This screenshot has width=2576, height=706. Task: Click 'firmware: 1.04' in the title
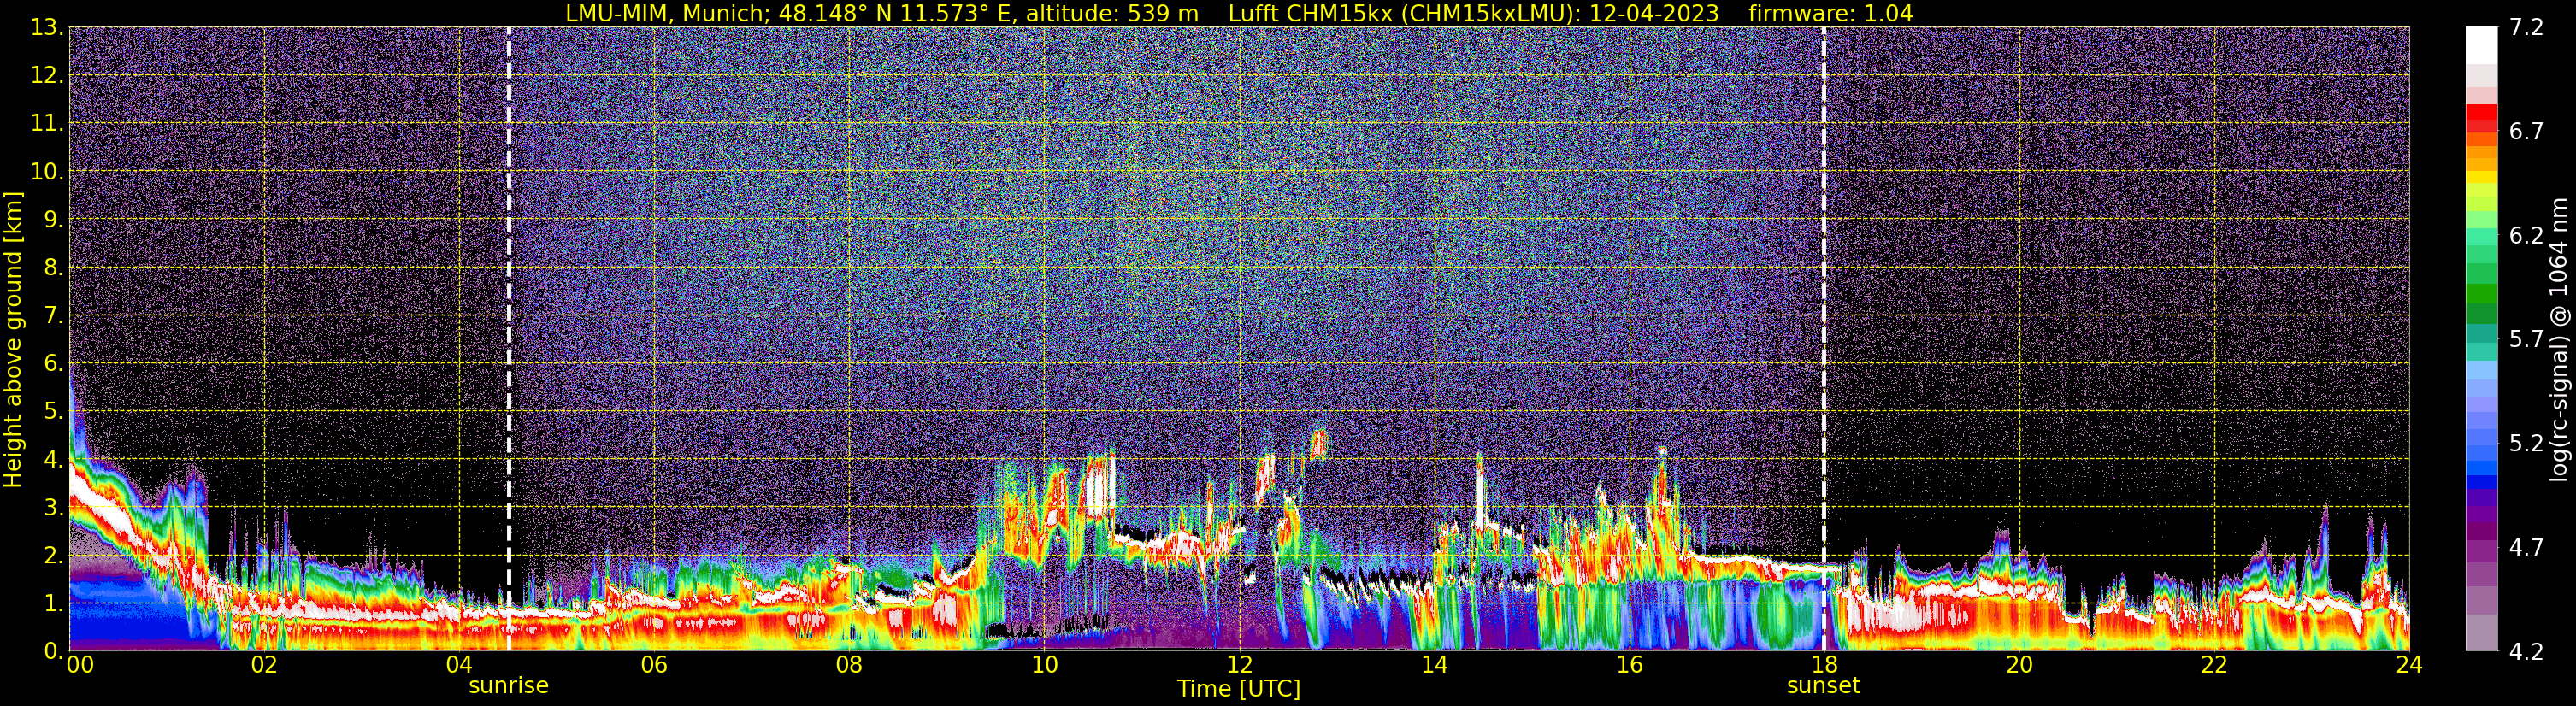coord(1830,14)
